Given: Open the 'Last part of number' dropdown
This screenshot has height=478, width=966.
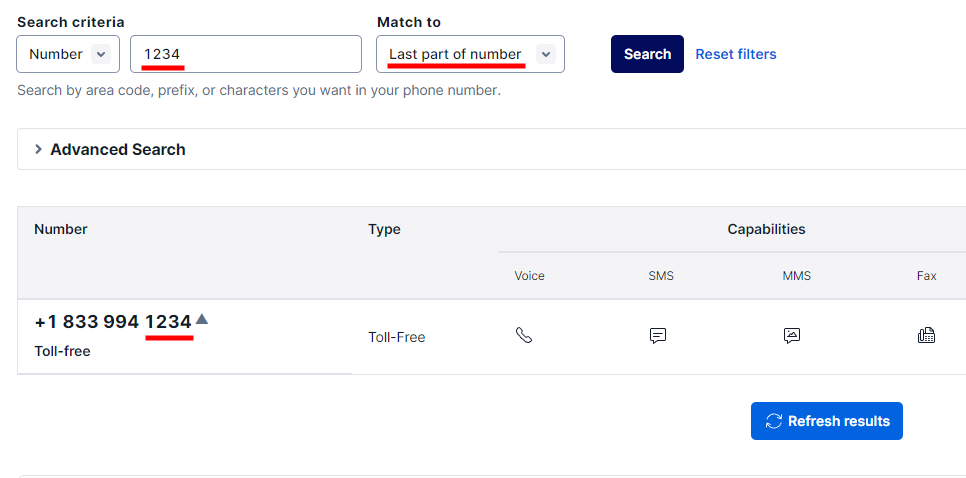Looking at the screenshot, I should coord(470,54).
